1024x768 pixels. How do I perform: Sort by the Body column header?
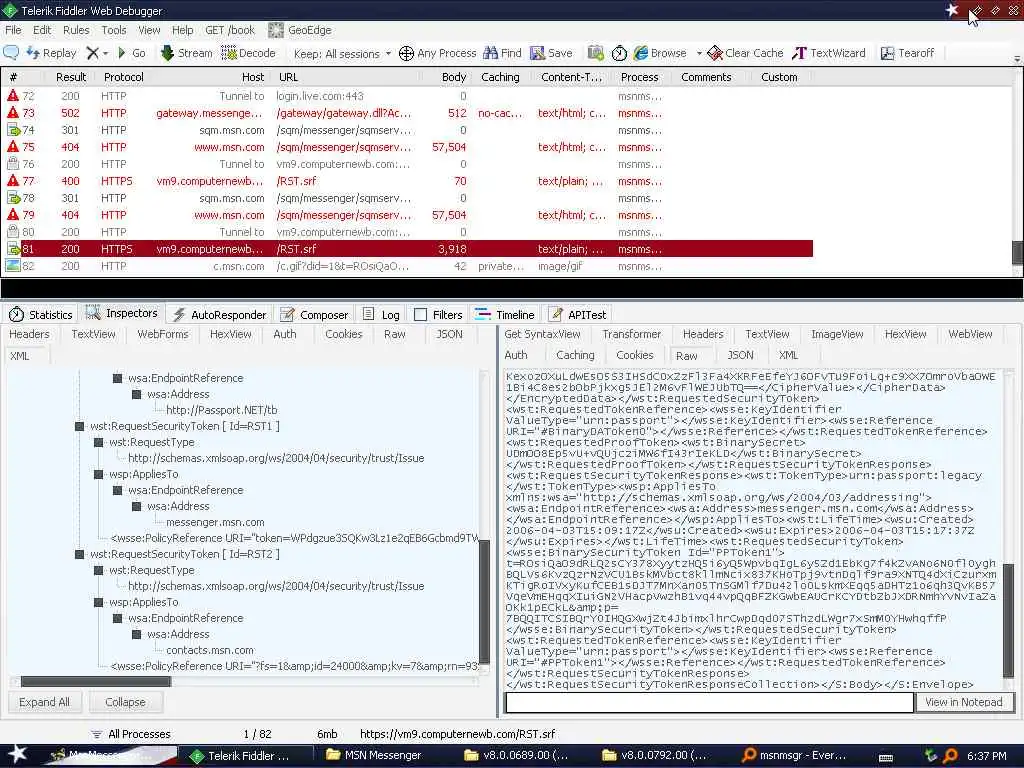click(x=453, y=77)
